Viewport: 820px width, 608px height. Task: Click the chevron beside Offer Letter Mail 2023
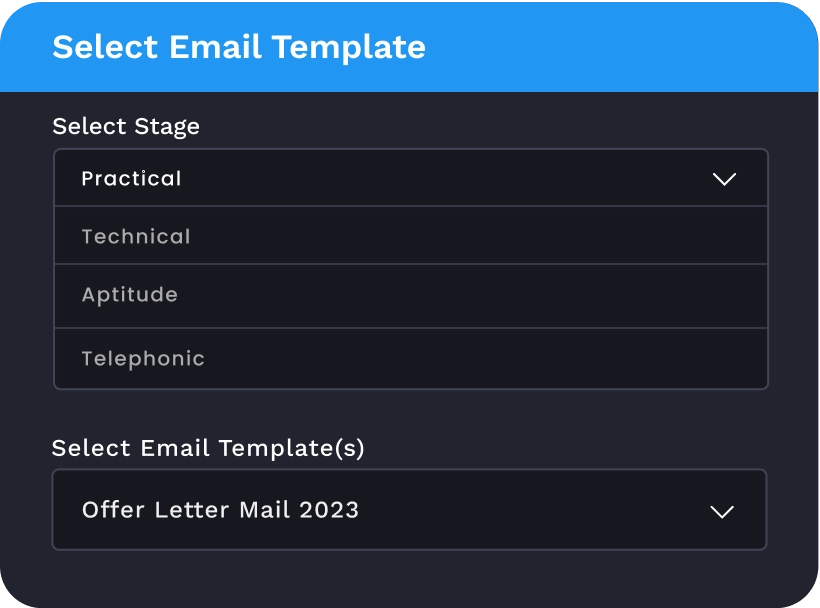click(721, 511)
